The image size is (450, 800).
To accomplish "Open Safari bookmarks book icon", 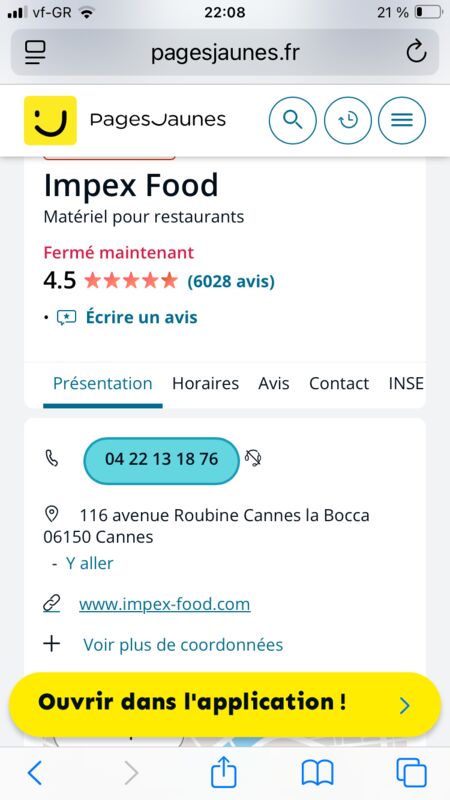I will pos(317,773).
